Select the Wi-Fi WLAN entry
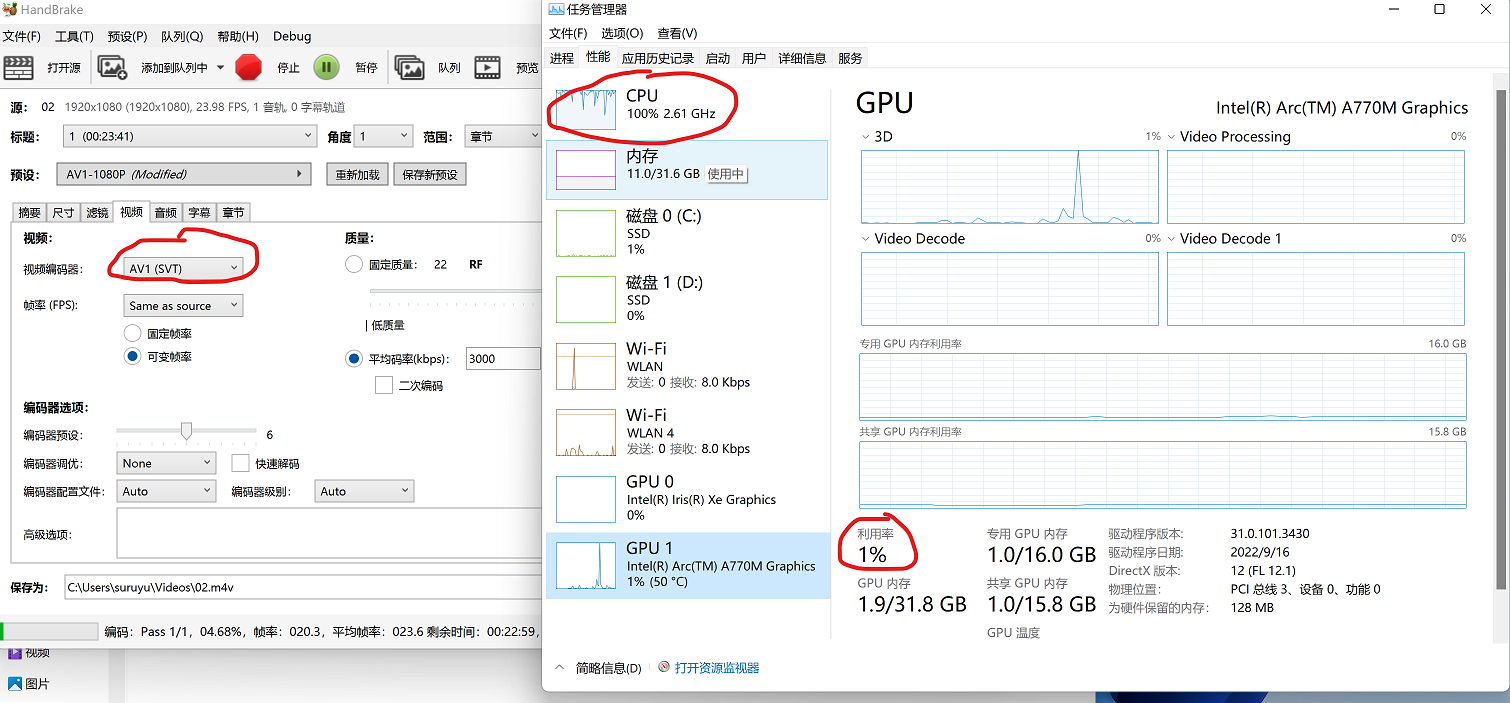The height and width of the screenshot is (703, 1510). click(x=687, y=365)
